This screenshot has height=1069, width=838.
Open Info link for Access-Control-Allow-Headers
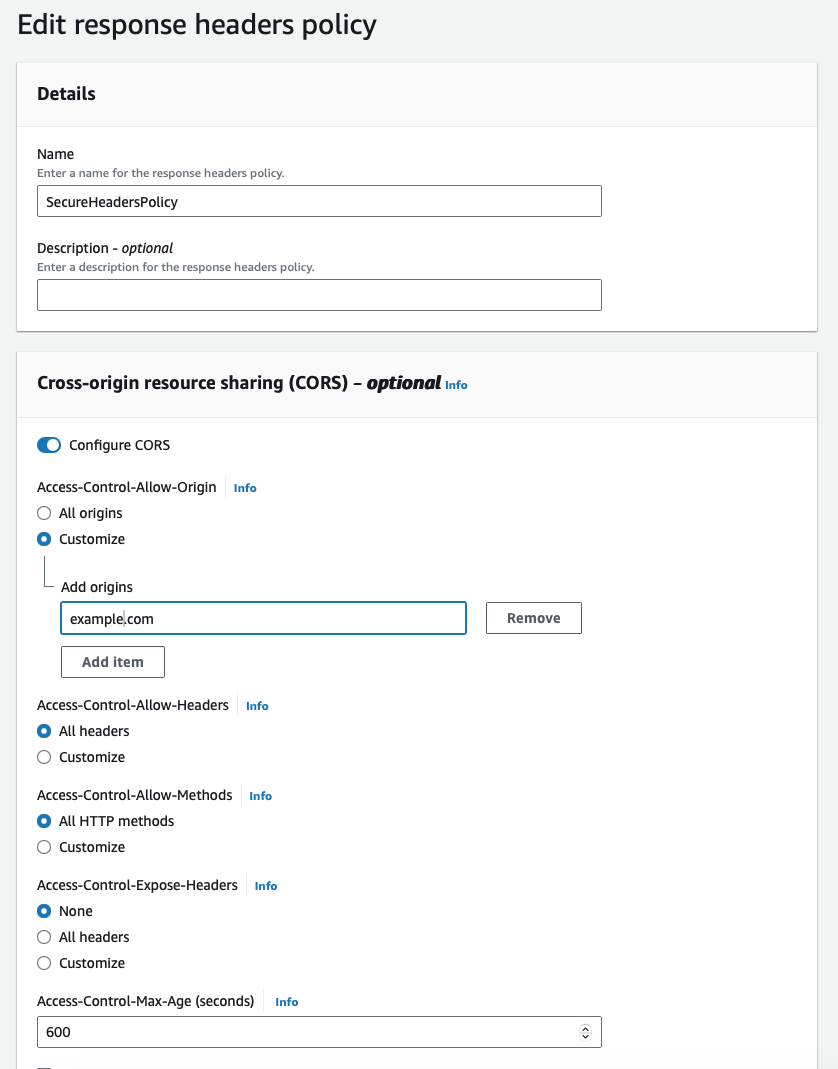point(257,706)
